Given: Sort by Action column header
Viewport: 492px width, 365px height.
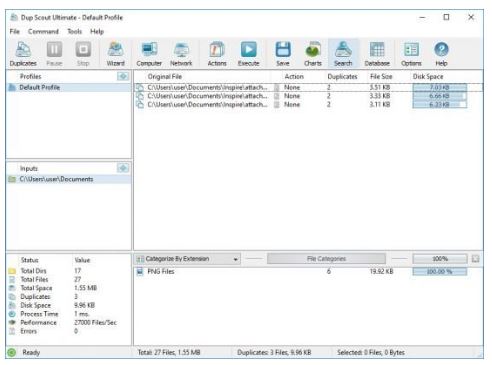Looking at the screenshot, I should [x=294, y=77].
